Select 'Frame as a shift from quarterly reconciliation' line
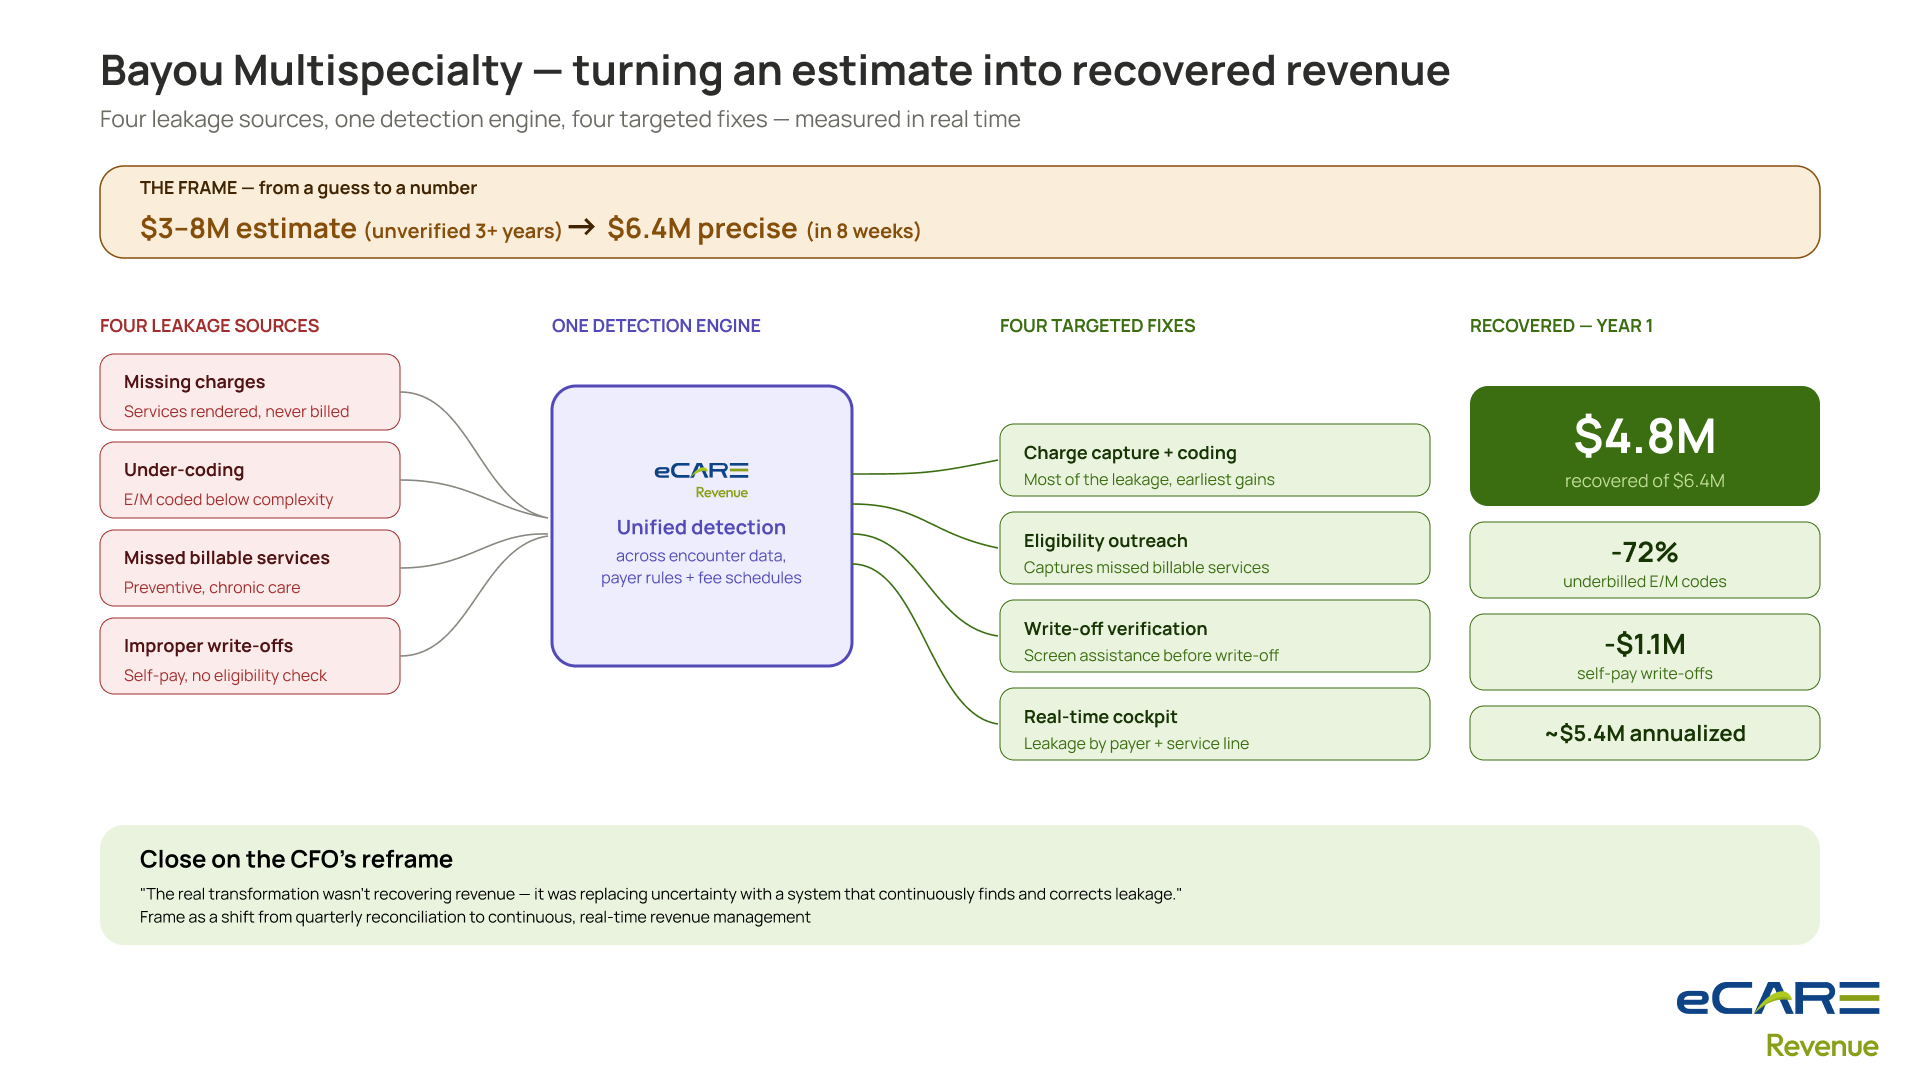This screenshot has width=1920, height=1080. pos(475,918)
